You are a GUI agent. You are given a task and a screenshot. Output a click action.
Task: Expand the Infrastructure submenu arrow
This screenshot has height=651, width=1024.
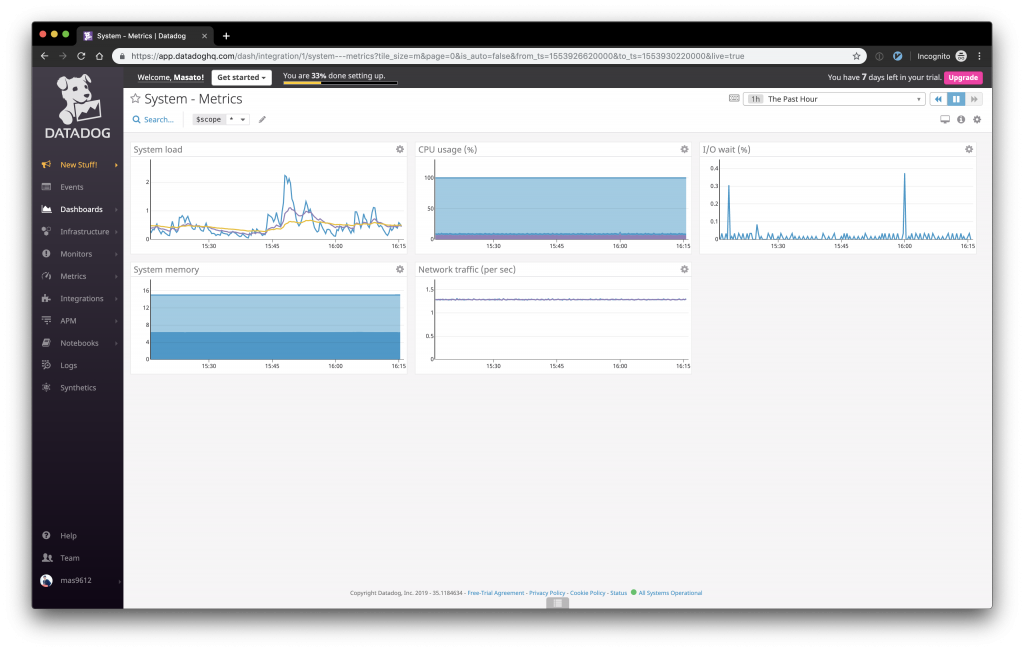click(116, 232)
